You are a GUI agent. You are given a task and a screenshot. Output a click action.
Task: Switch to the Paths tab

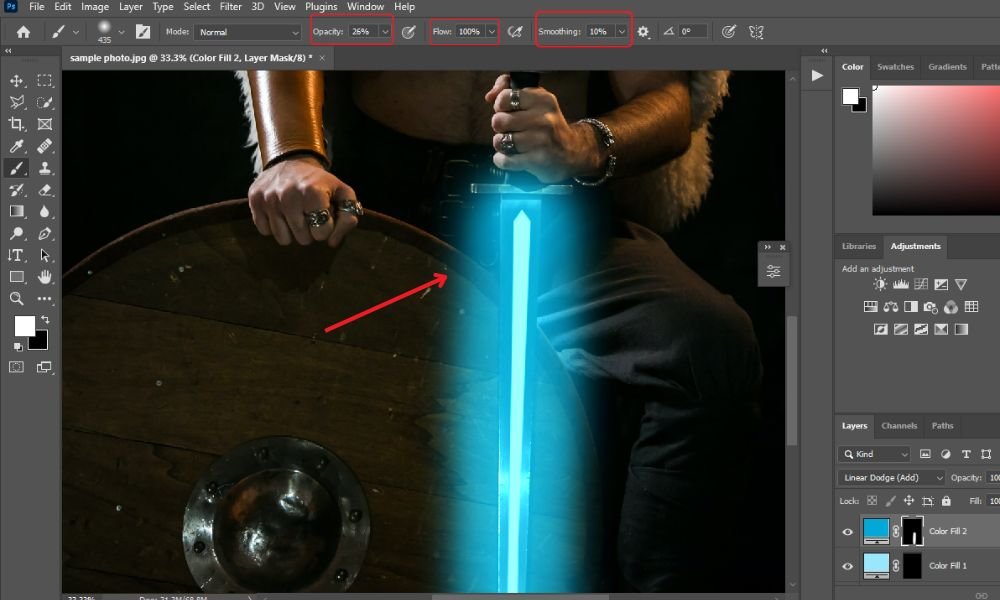point(942,426)
